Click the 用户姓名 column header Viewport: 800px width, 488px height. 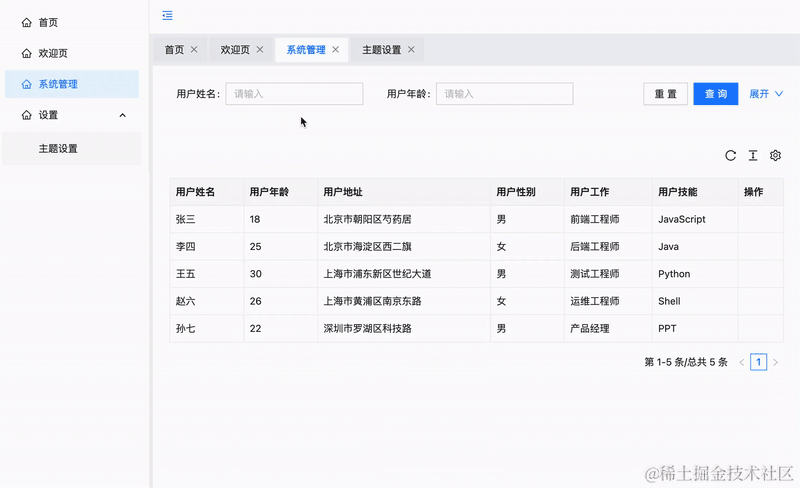coord(207,192)
